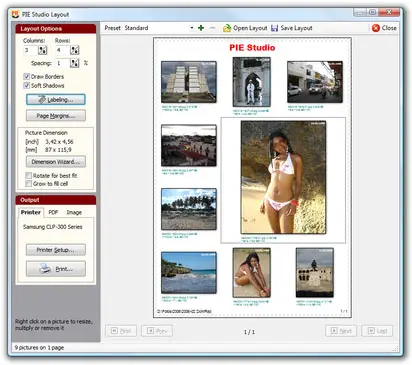The height and width of the screenshot is (365, 412).
Task: Select the street with cars thumbnail
Action: pyautogui.click(x=315, y=82)
